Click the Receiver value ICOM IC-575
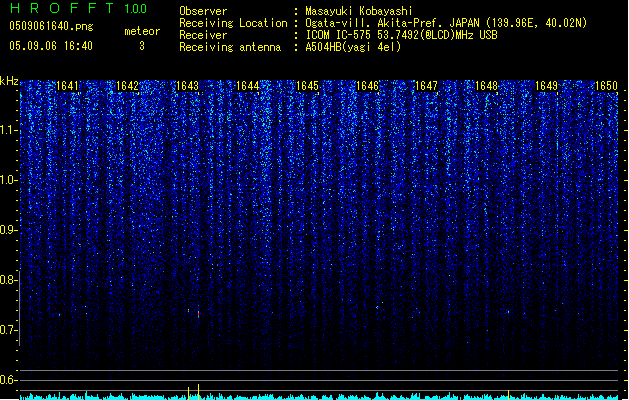 pos(401,35)
